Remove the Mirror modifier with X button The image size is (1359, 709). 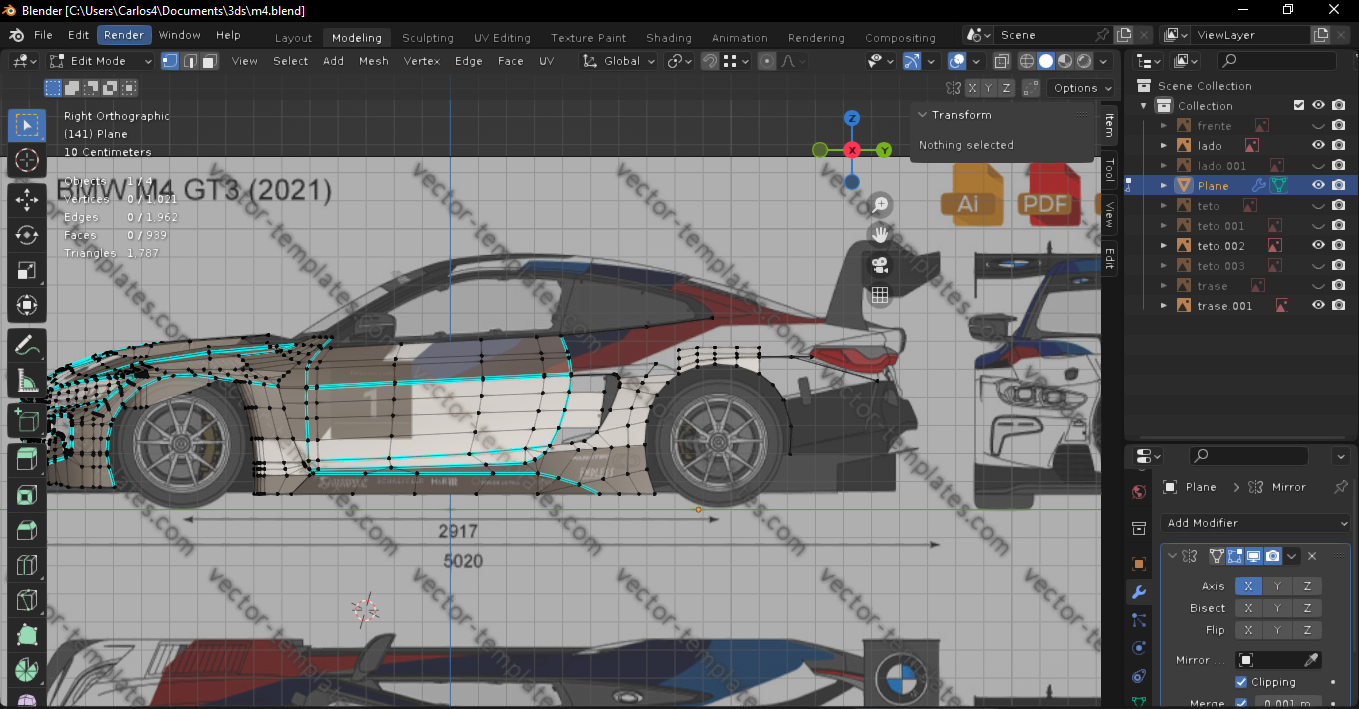coord(1312,556)
